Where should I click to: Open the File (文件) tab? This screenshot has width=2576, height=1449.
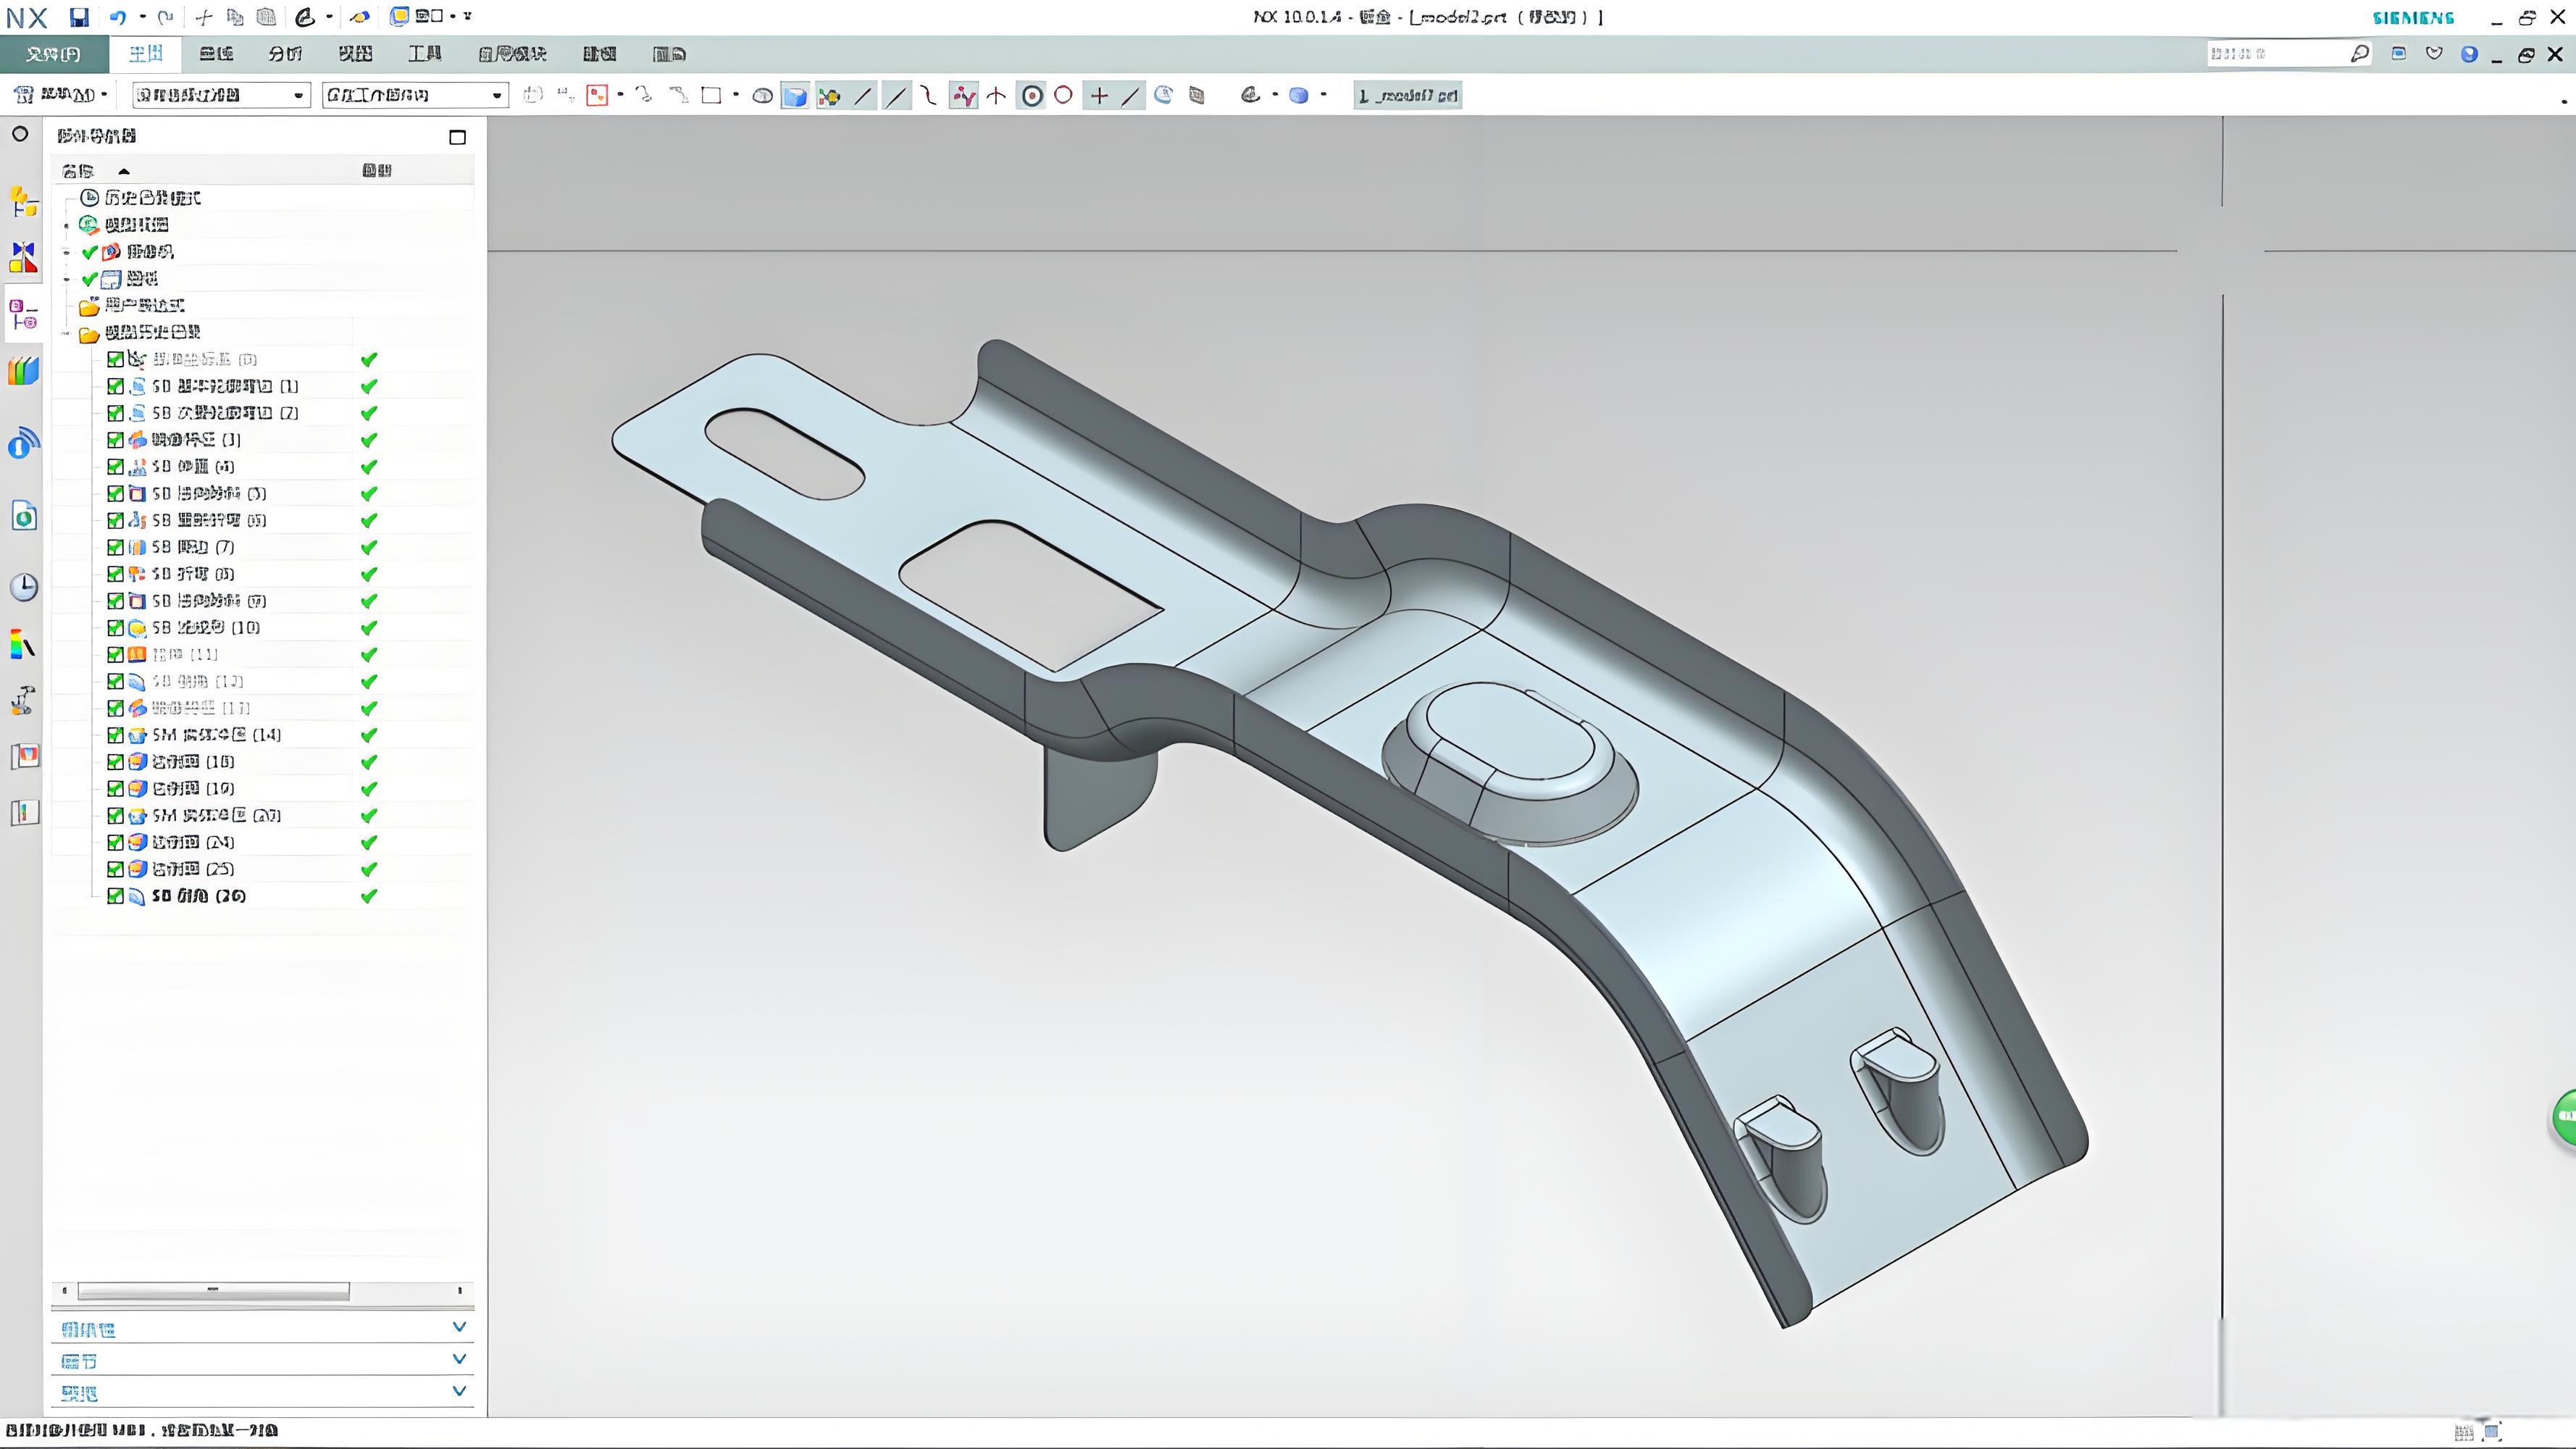click(x=53, y=54)
